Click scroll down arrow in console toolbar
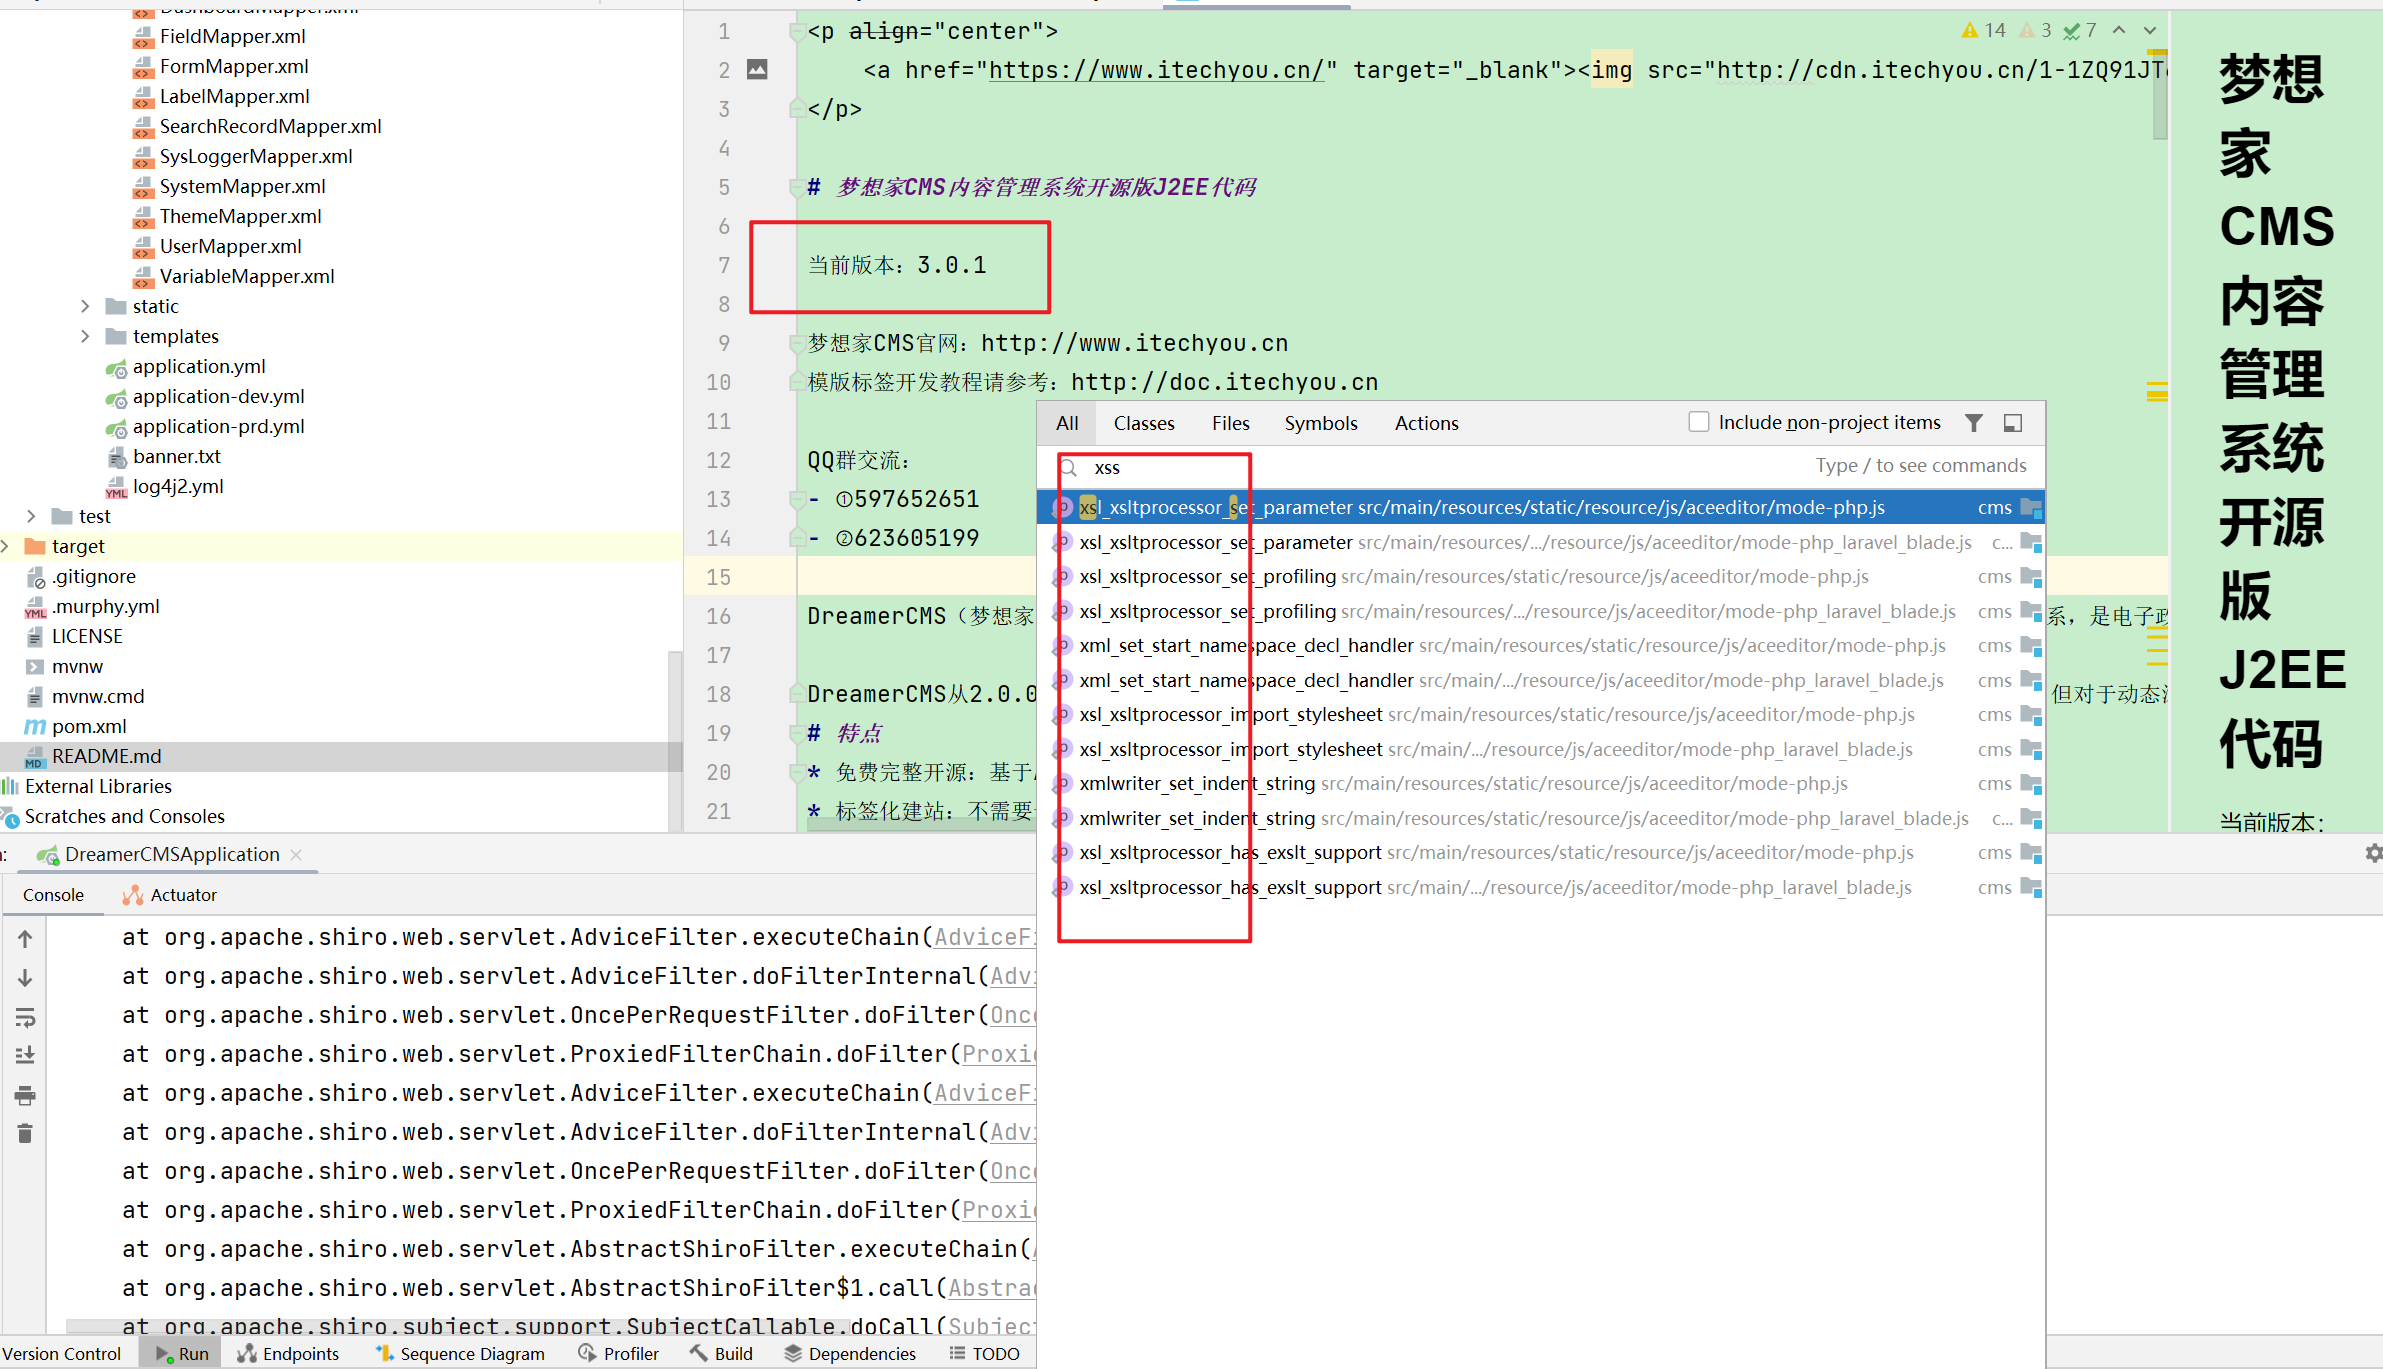The width and height of the screenshot is (2383, 1369). tap(25, 978)
